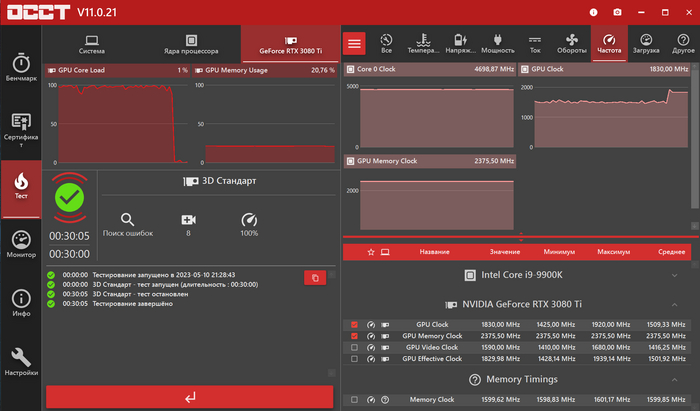Viewport: 700px width, 411px height.
Task: Open the Монитор sidebar section
Action: pos(21,245)
